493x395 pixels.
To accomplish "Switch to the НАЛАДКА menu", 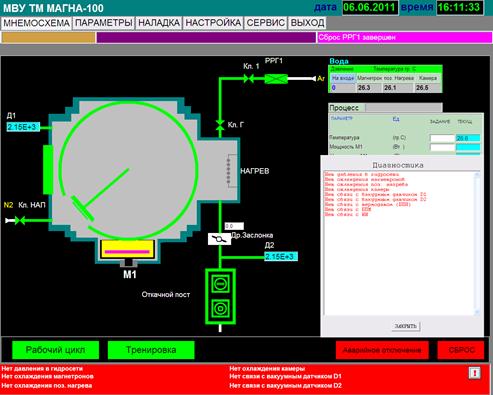I will [159, 23].
